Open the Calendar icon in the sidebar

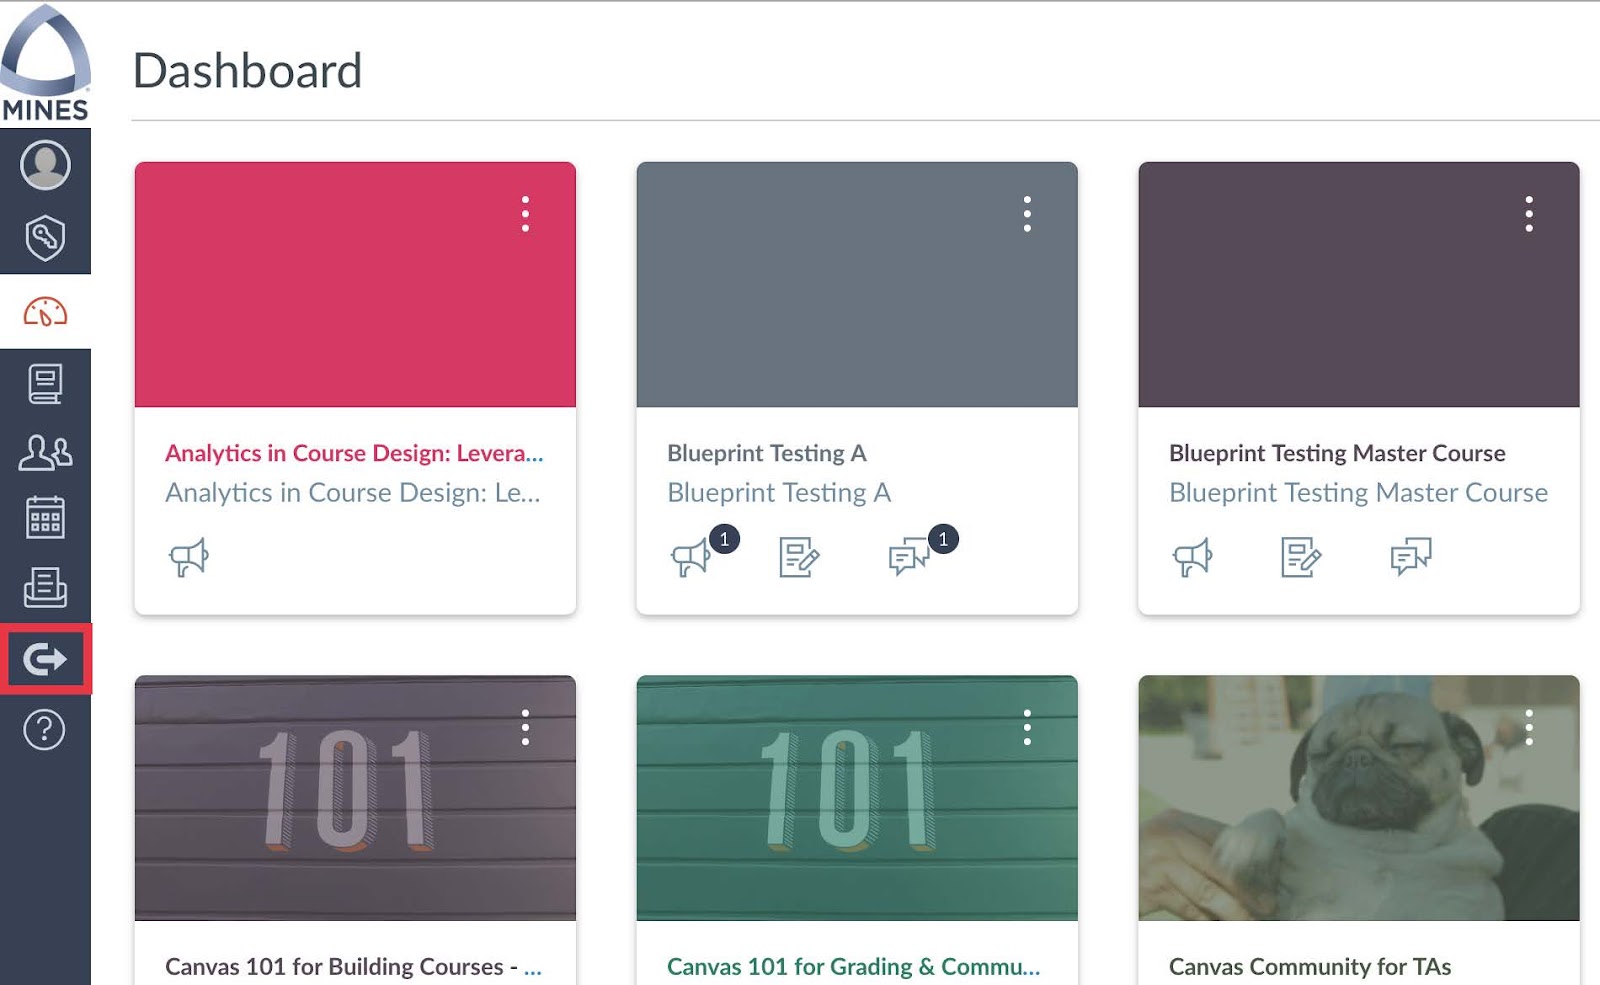[45, 518]
